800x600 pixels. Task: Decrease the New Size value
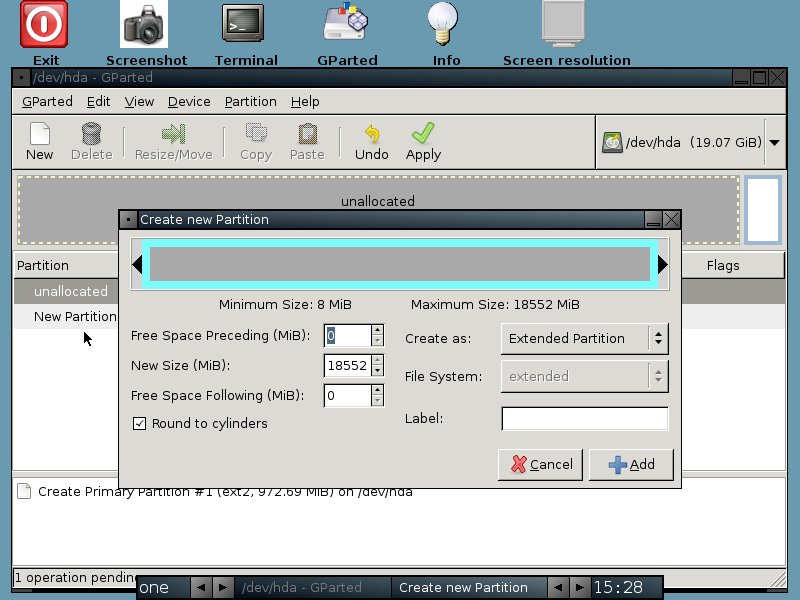(x=378, y=371)
